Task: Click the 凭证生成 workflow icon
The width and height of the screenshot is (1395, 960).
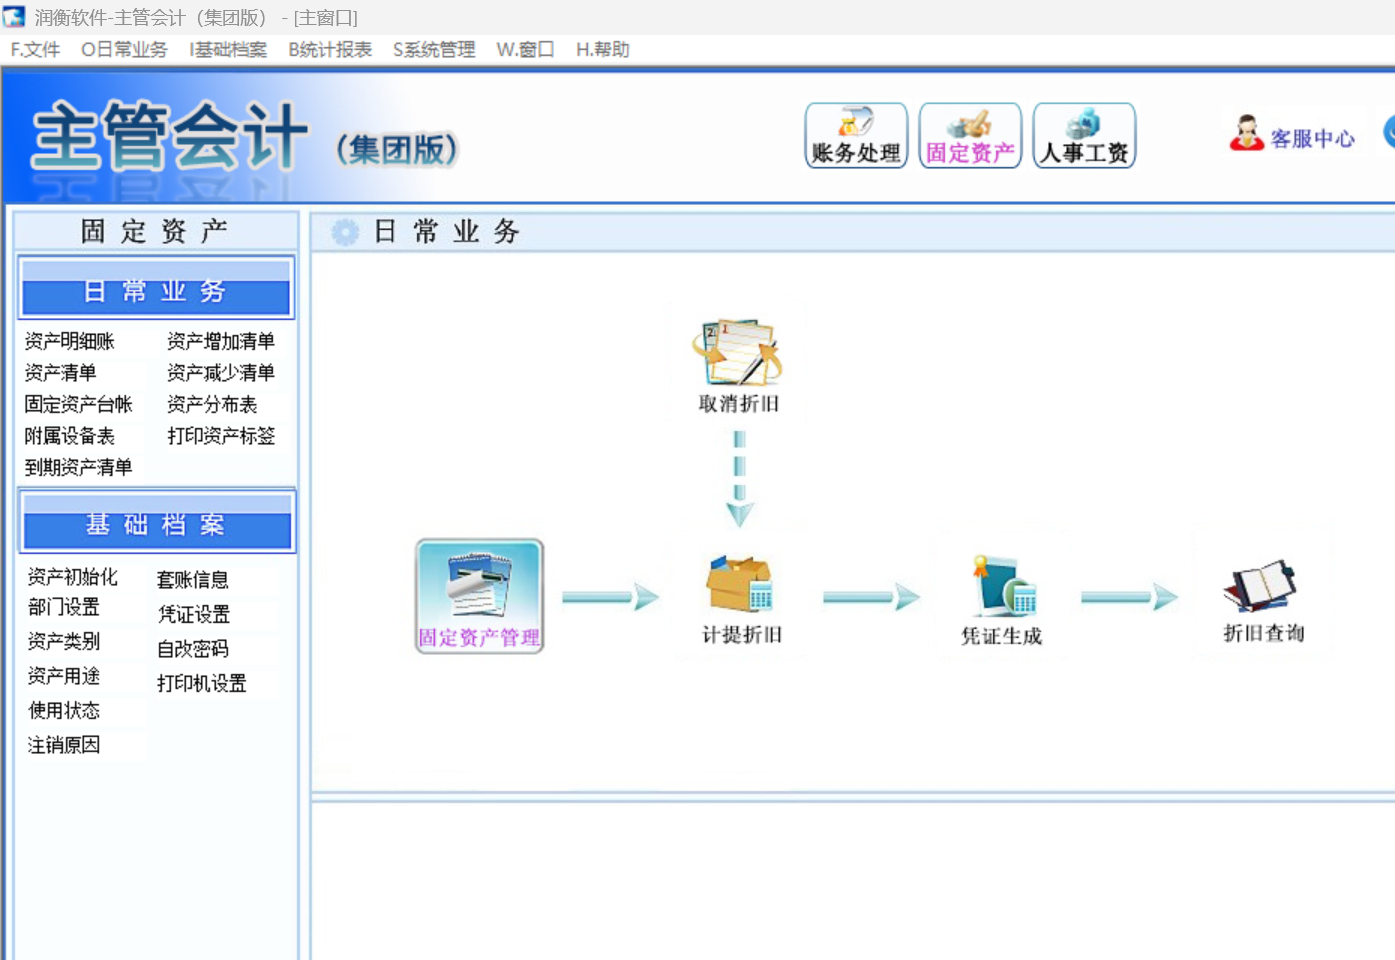Action: click(x=1001, y=599)
